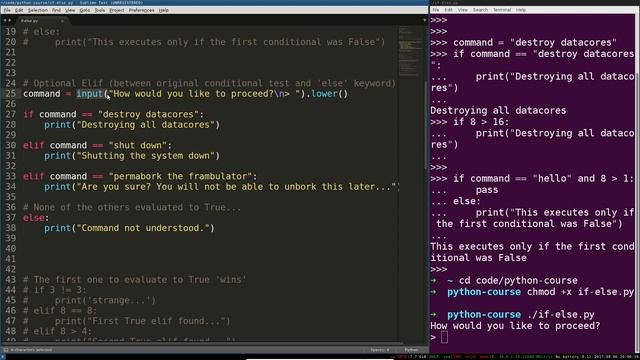Click "chmod +x if-else.py" command in terminal
640x360 pixels.
pos(580,292)
